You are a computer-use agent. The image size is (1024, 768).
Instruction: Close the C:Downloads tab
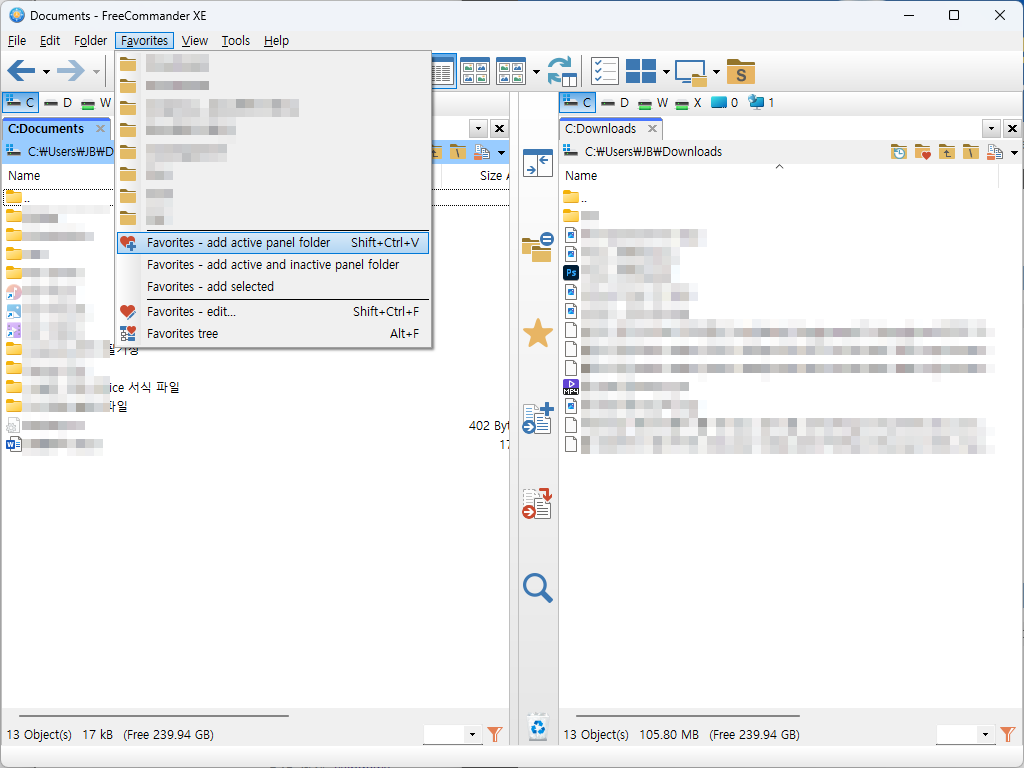[652, 129]
